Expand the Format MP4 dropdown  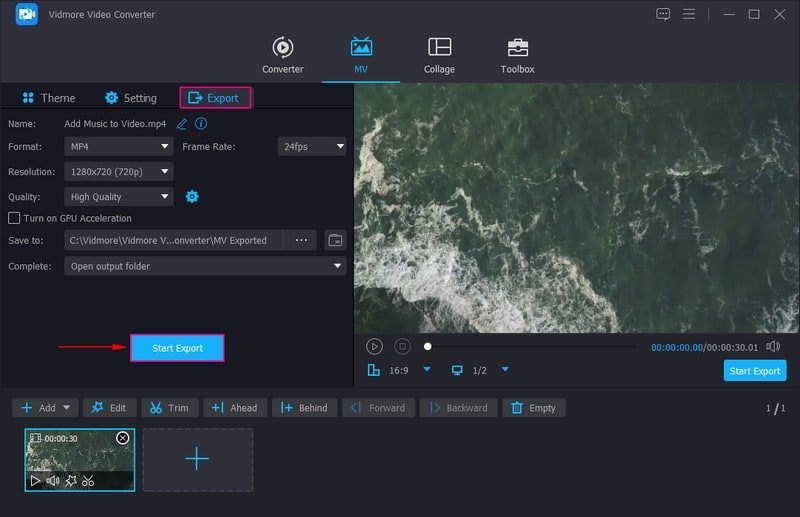(x=119, y=146)
